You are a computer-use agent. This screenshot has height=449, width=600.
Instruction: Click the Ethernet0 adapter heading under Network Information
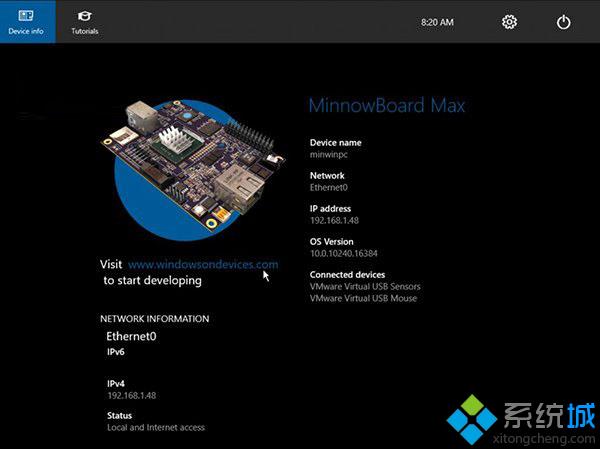tap(131, 336)
